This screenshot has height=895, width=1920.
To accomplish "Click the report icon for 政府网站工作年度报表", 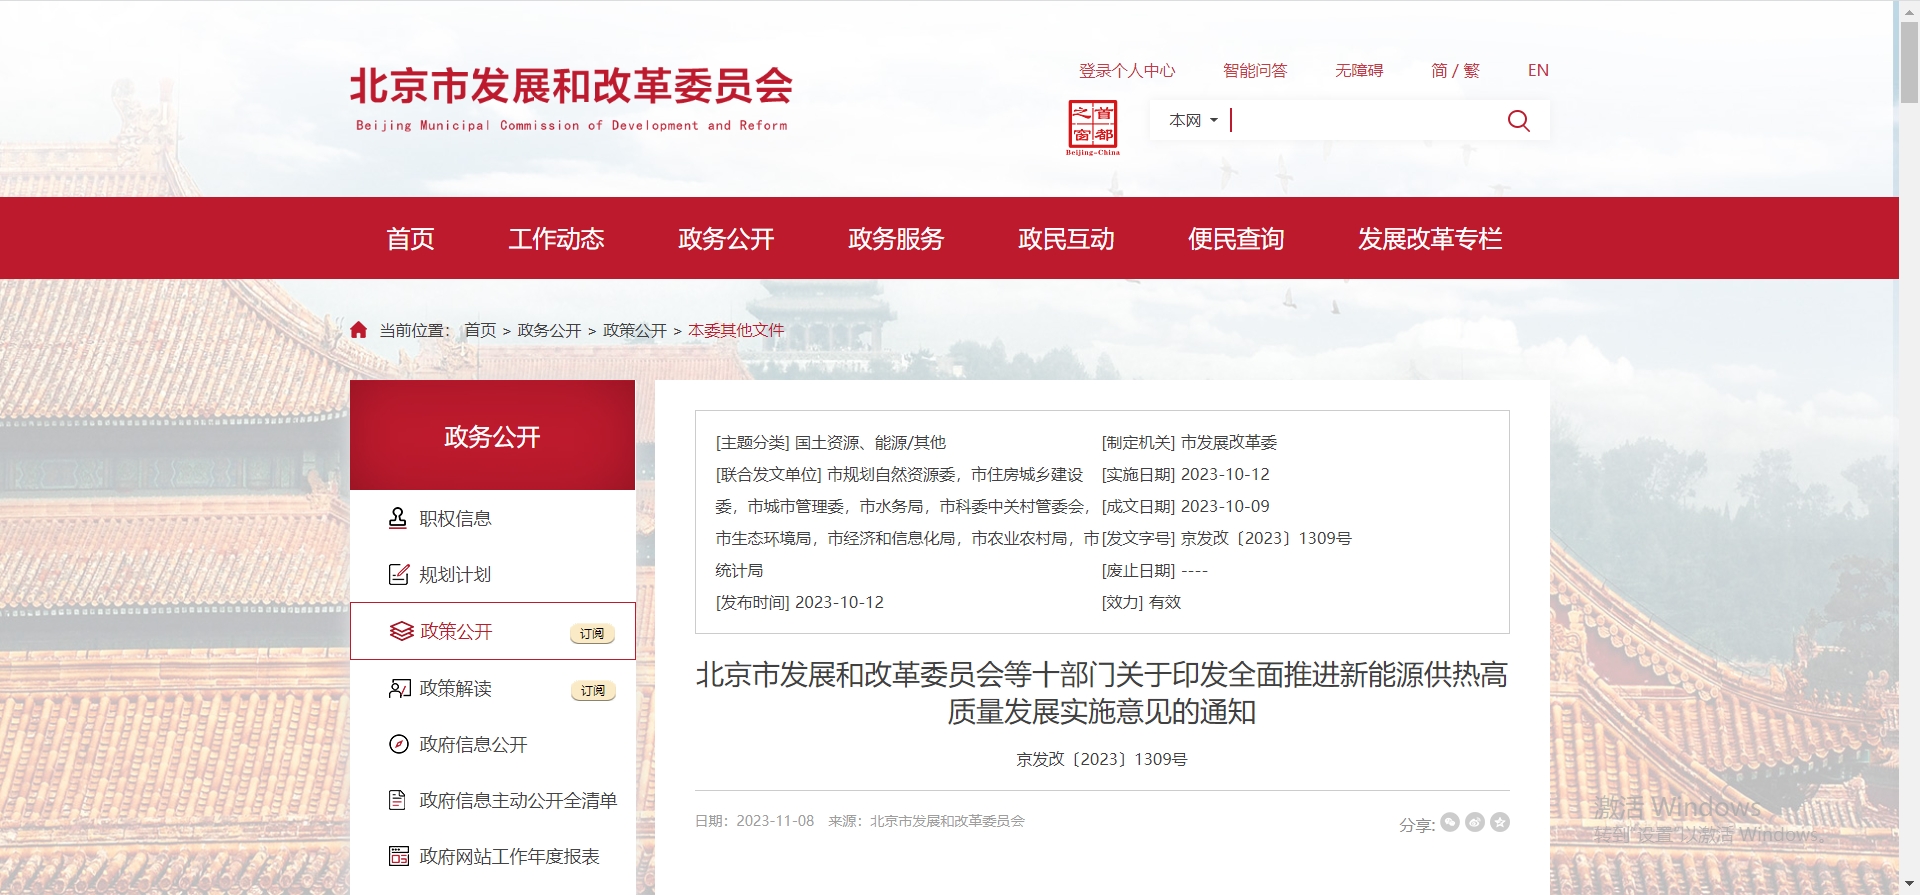I will pos(399,856).
